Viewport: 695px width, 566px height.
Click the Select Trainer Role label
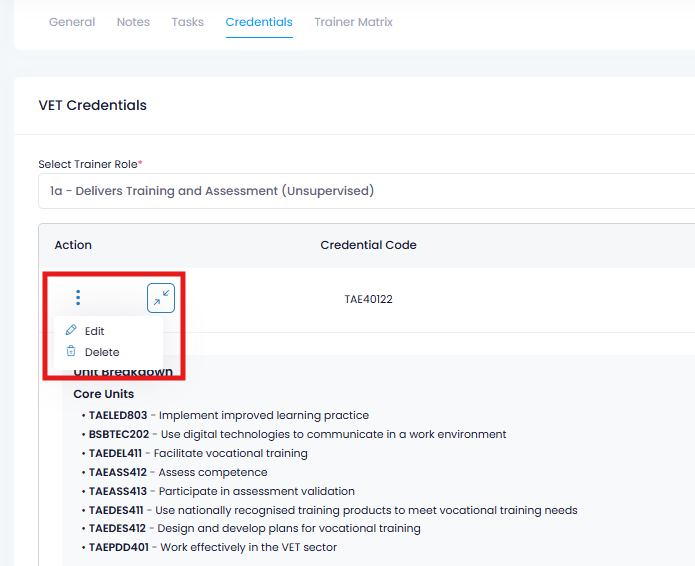pyautogui.click(x=90, y=164)
